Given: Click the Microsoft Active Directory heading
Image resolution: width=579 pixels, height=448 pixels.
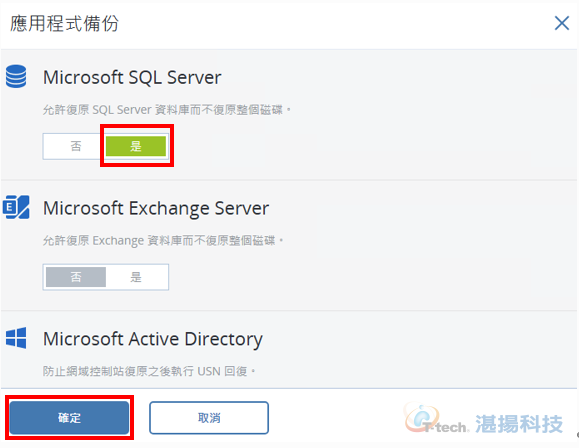Looking at the screenshot, I should point(153,339).
